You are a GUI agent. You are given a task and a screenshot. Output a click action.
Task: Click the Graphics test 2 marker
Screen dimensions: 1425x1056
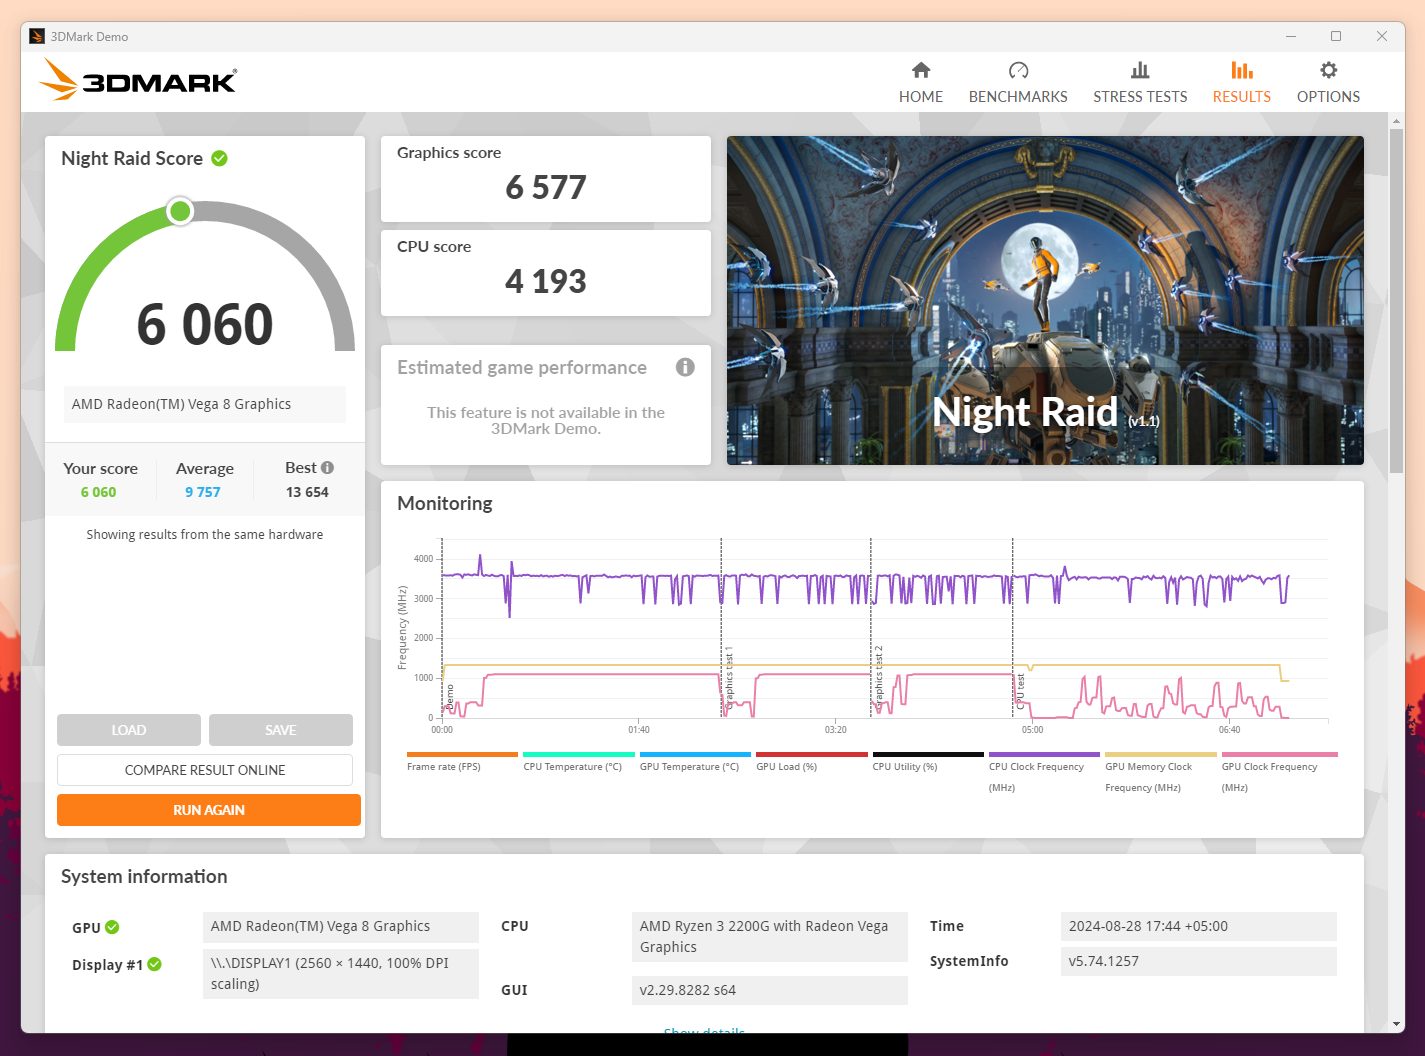point(879,678)
